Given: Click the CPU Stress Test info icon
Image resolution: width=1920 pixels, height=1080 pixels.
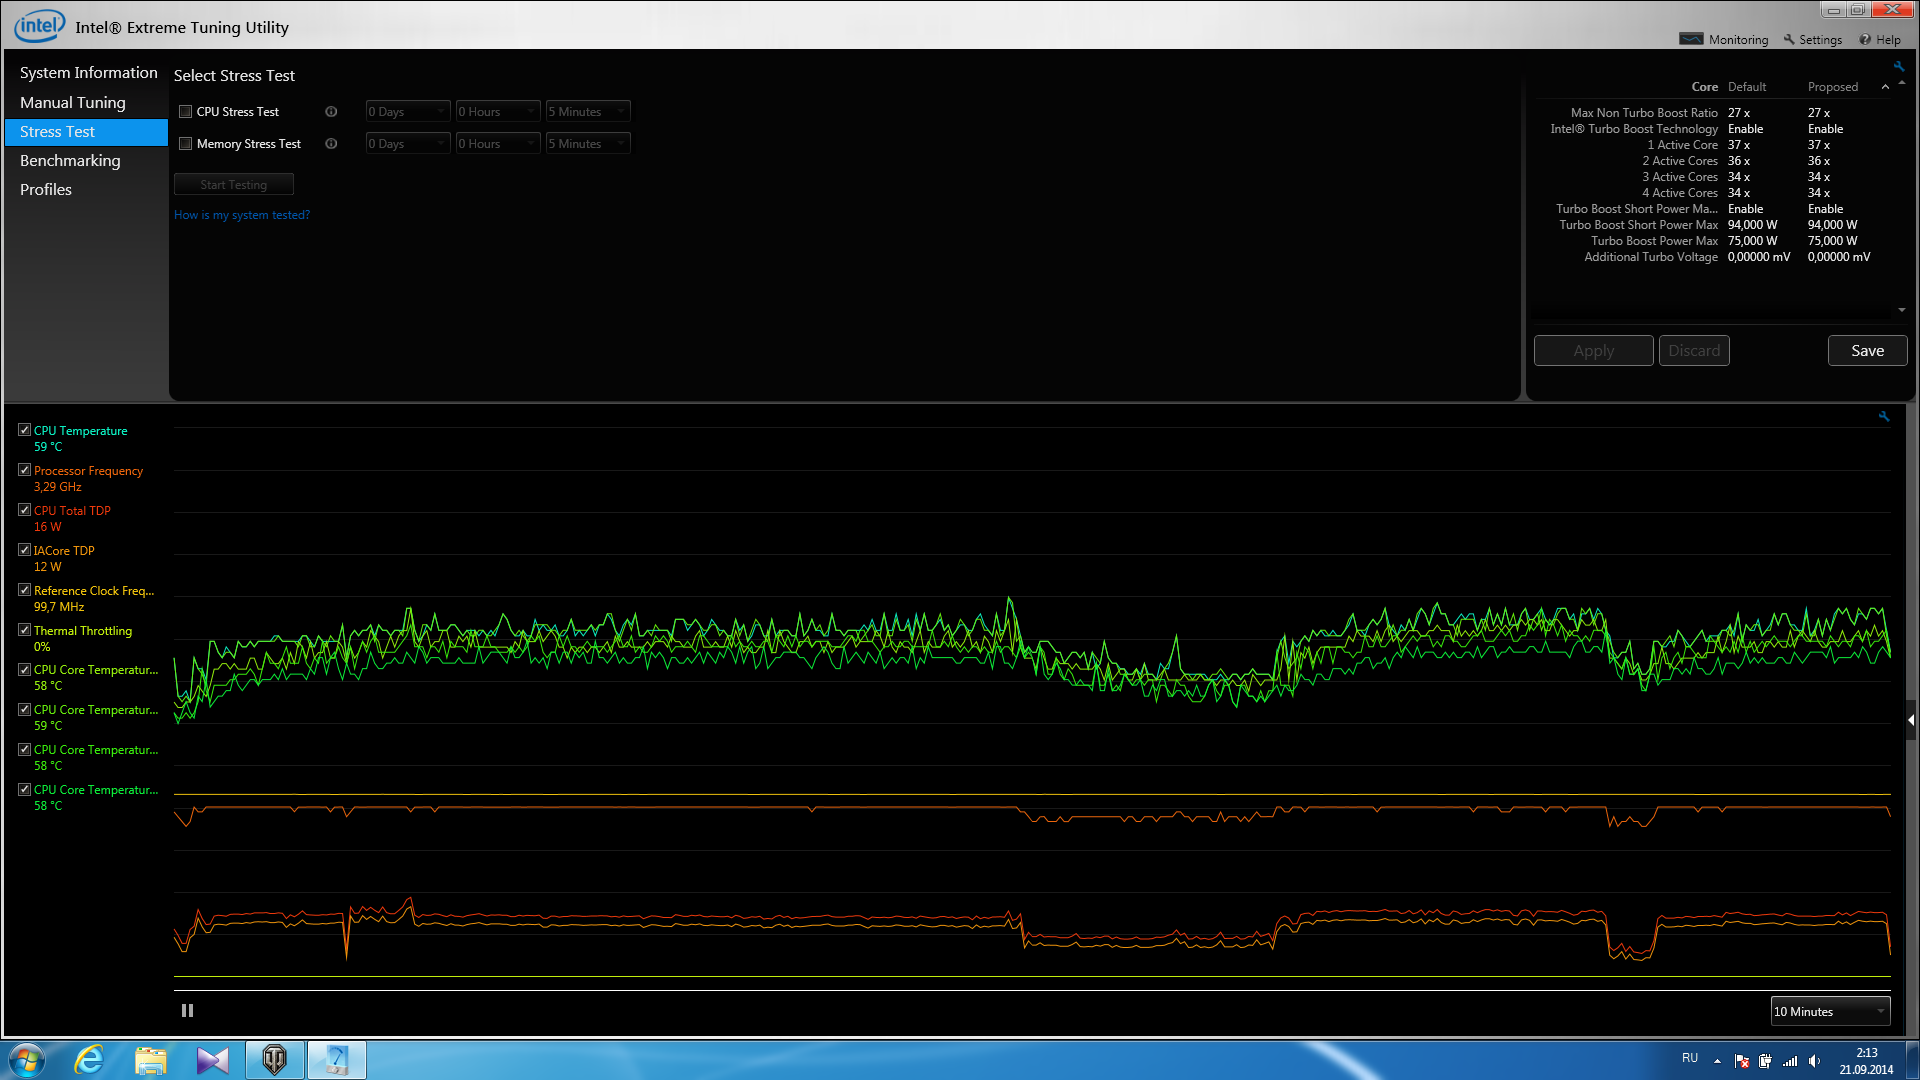Looking at the screenshot, I should tap(331, 112).
